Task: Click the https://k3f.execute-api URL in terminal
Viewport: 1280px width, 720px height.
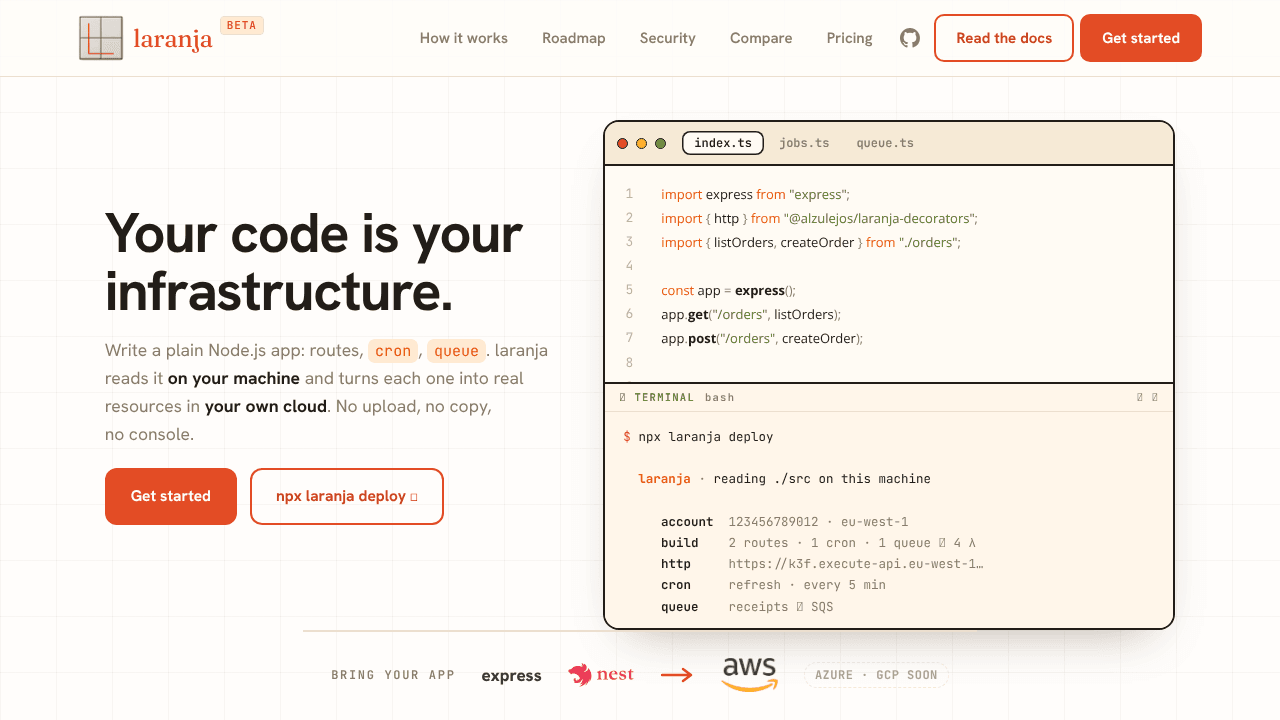Action: click(x=856, y=564)
